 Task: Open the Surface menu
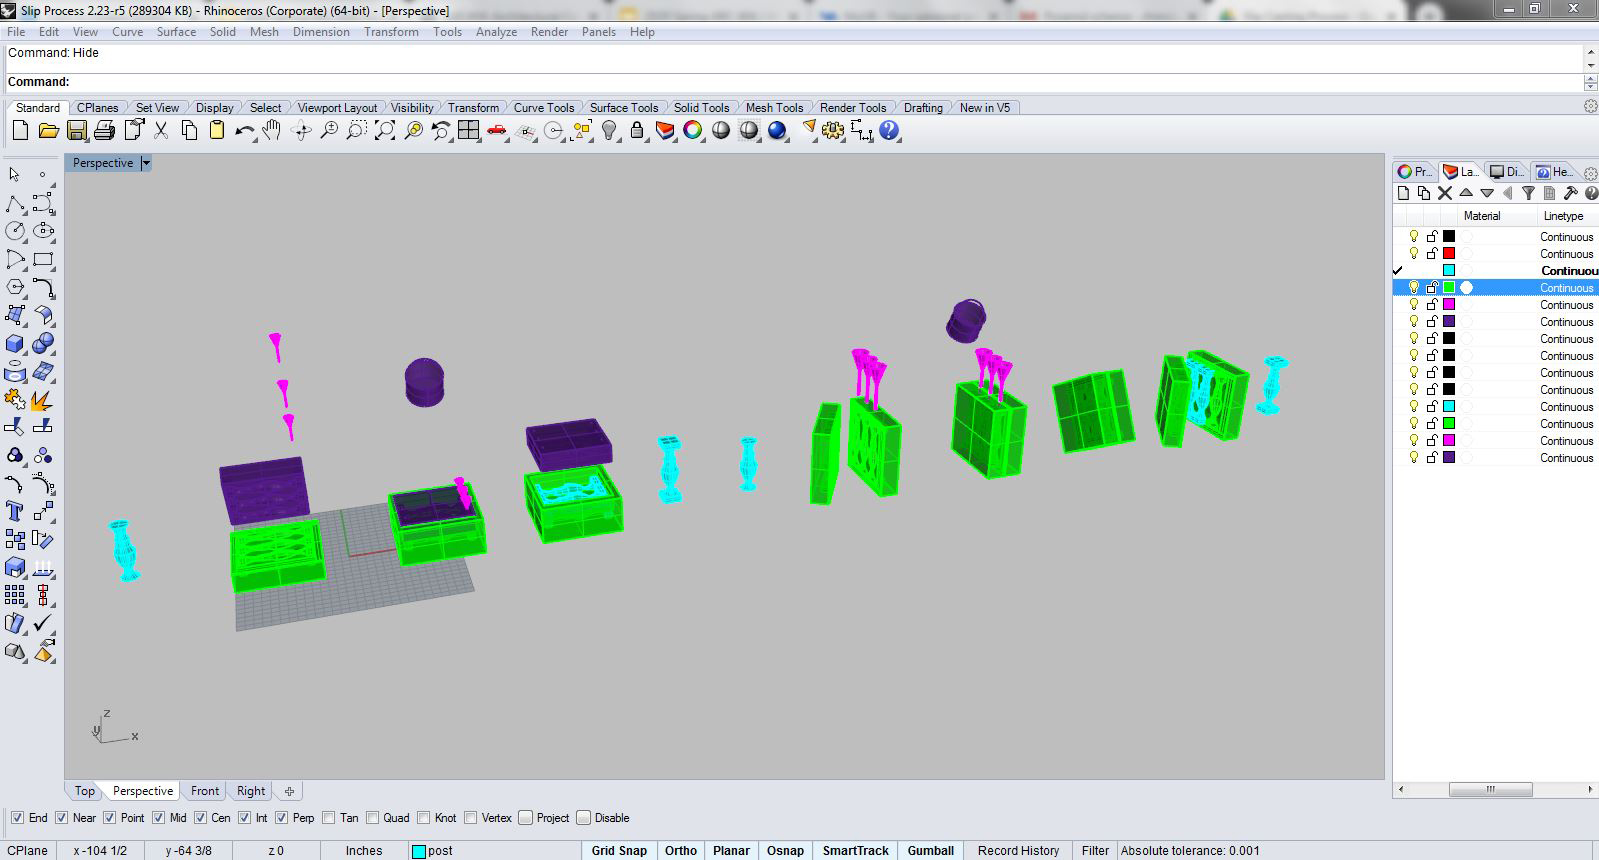tap(176, 32)
